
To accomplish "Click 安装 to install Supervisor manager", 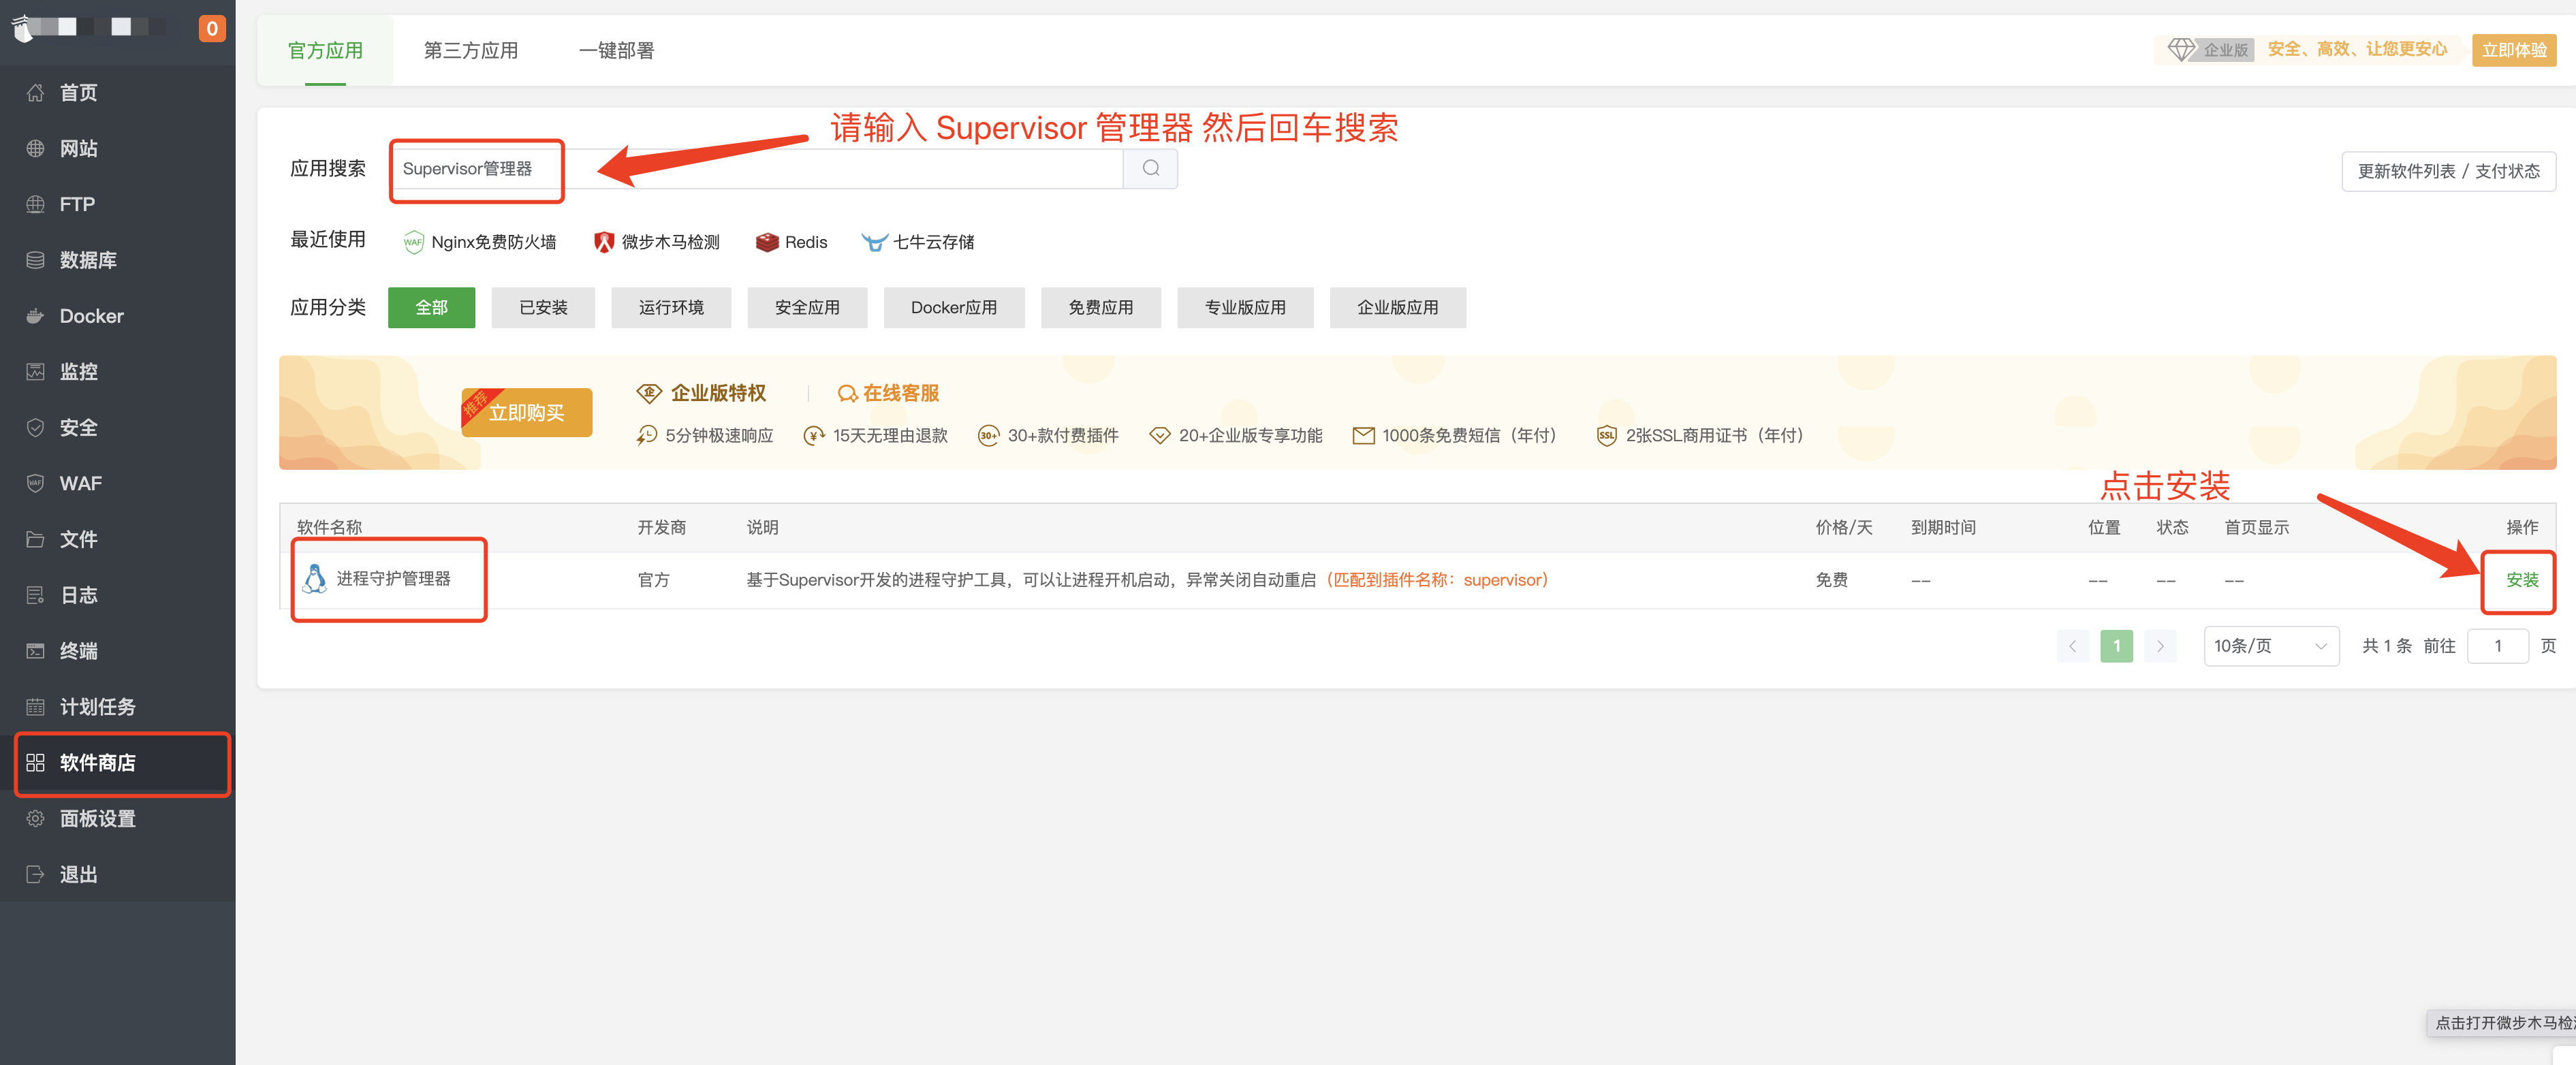I will pos(2521,580).
